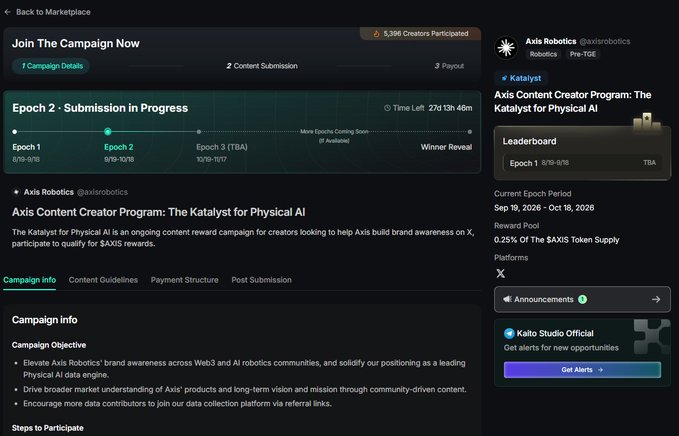Click the Steps to Participate subheading
This screenshot has height=436, width=679.
(48, 428)
